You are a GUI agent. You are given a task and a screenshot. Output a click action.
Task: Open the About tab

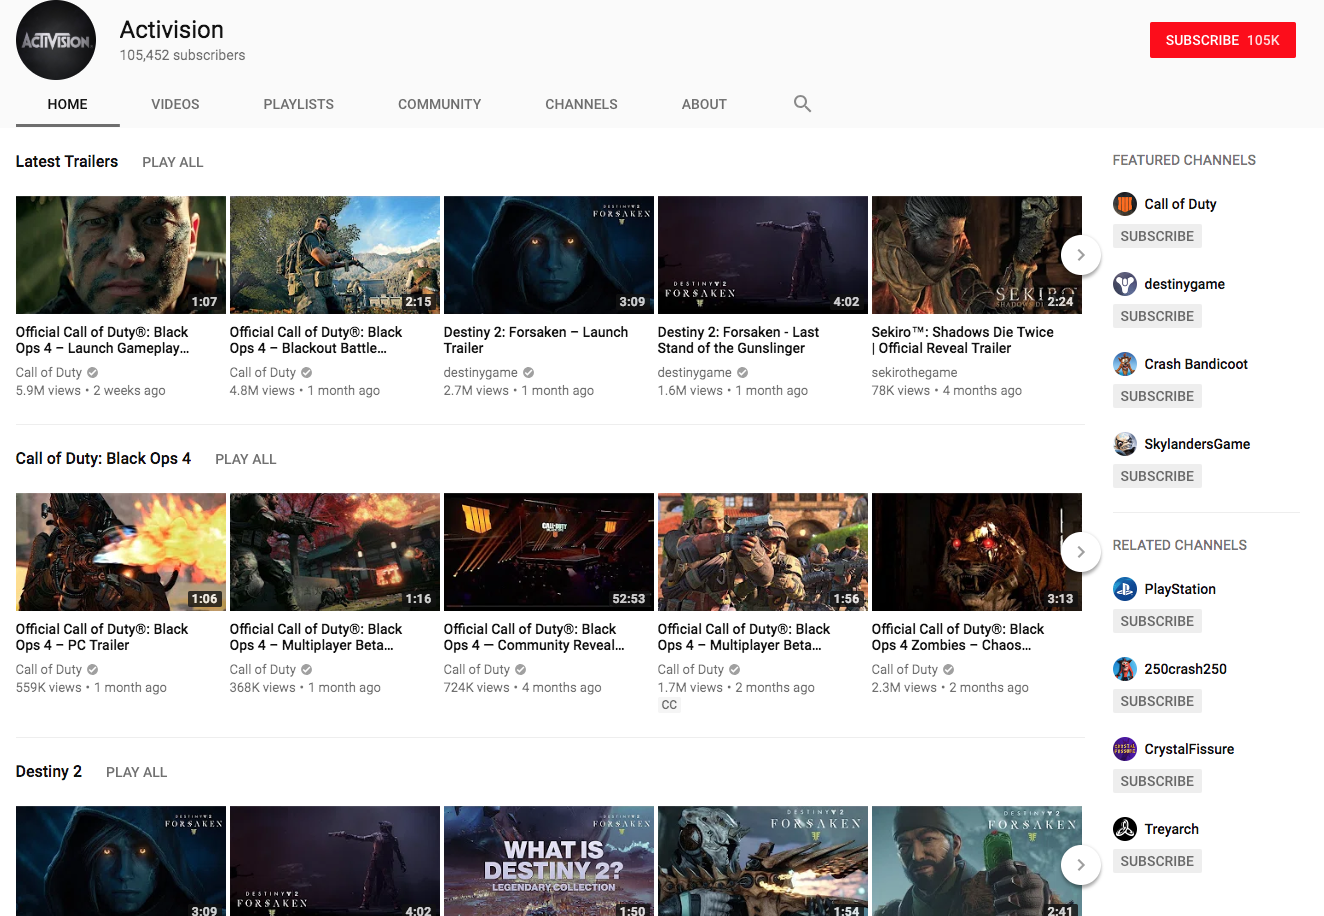tap(704, 104)
